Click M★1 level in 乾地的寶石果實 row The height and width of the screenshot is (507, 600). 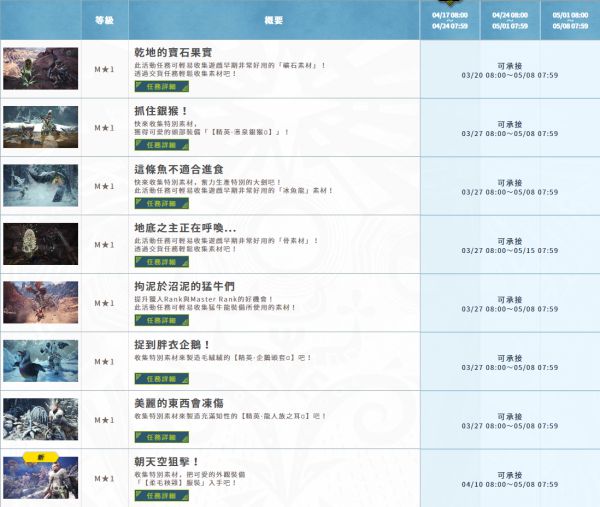click(104, 69)
